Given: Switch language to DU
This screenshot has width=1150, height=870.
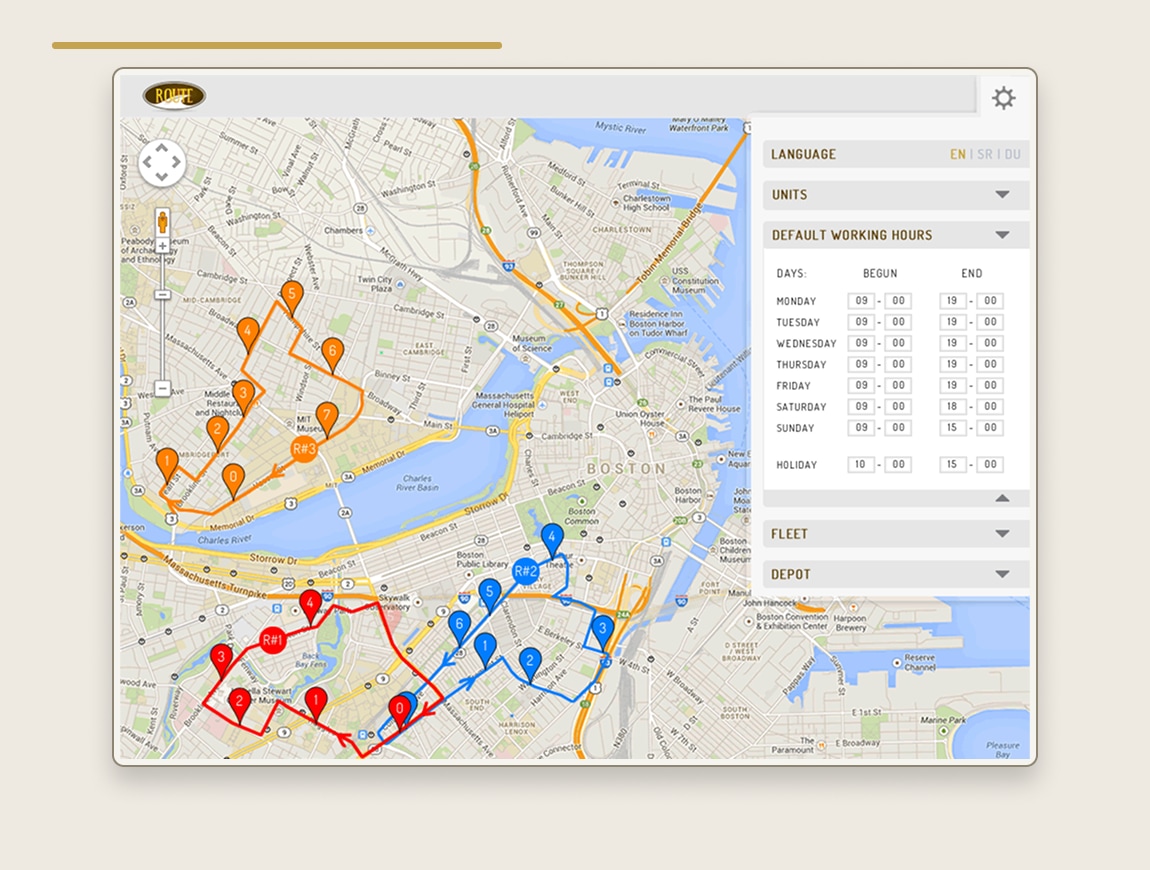Looking at the screenshot, I should (x=1012, y=154).
